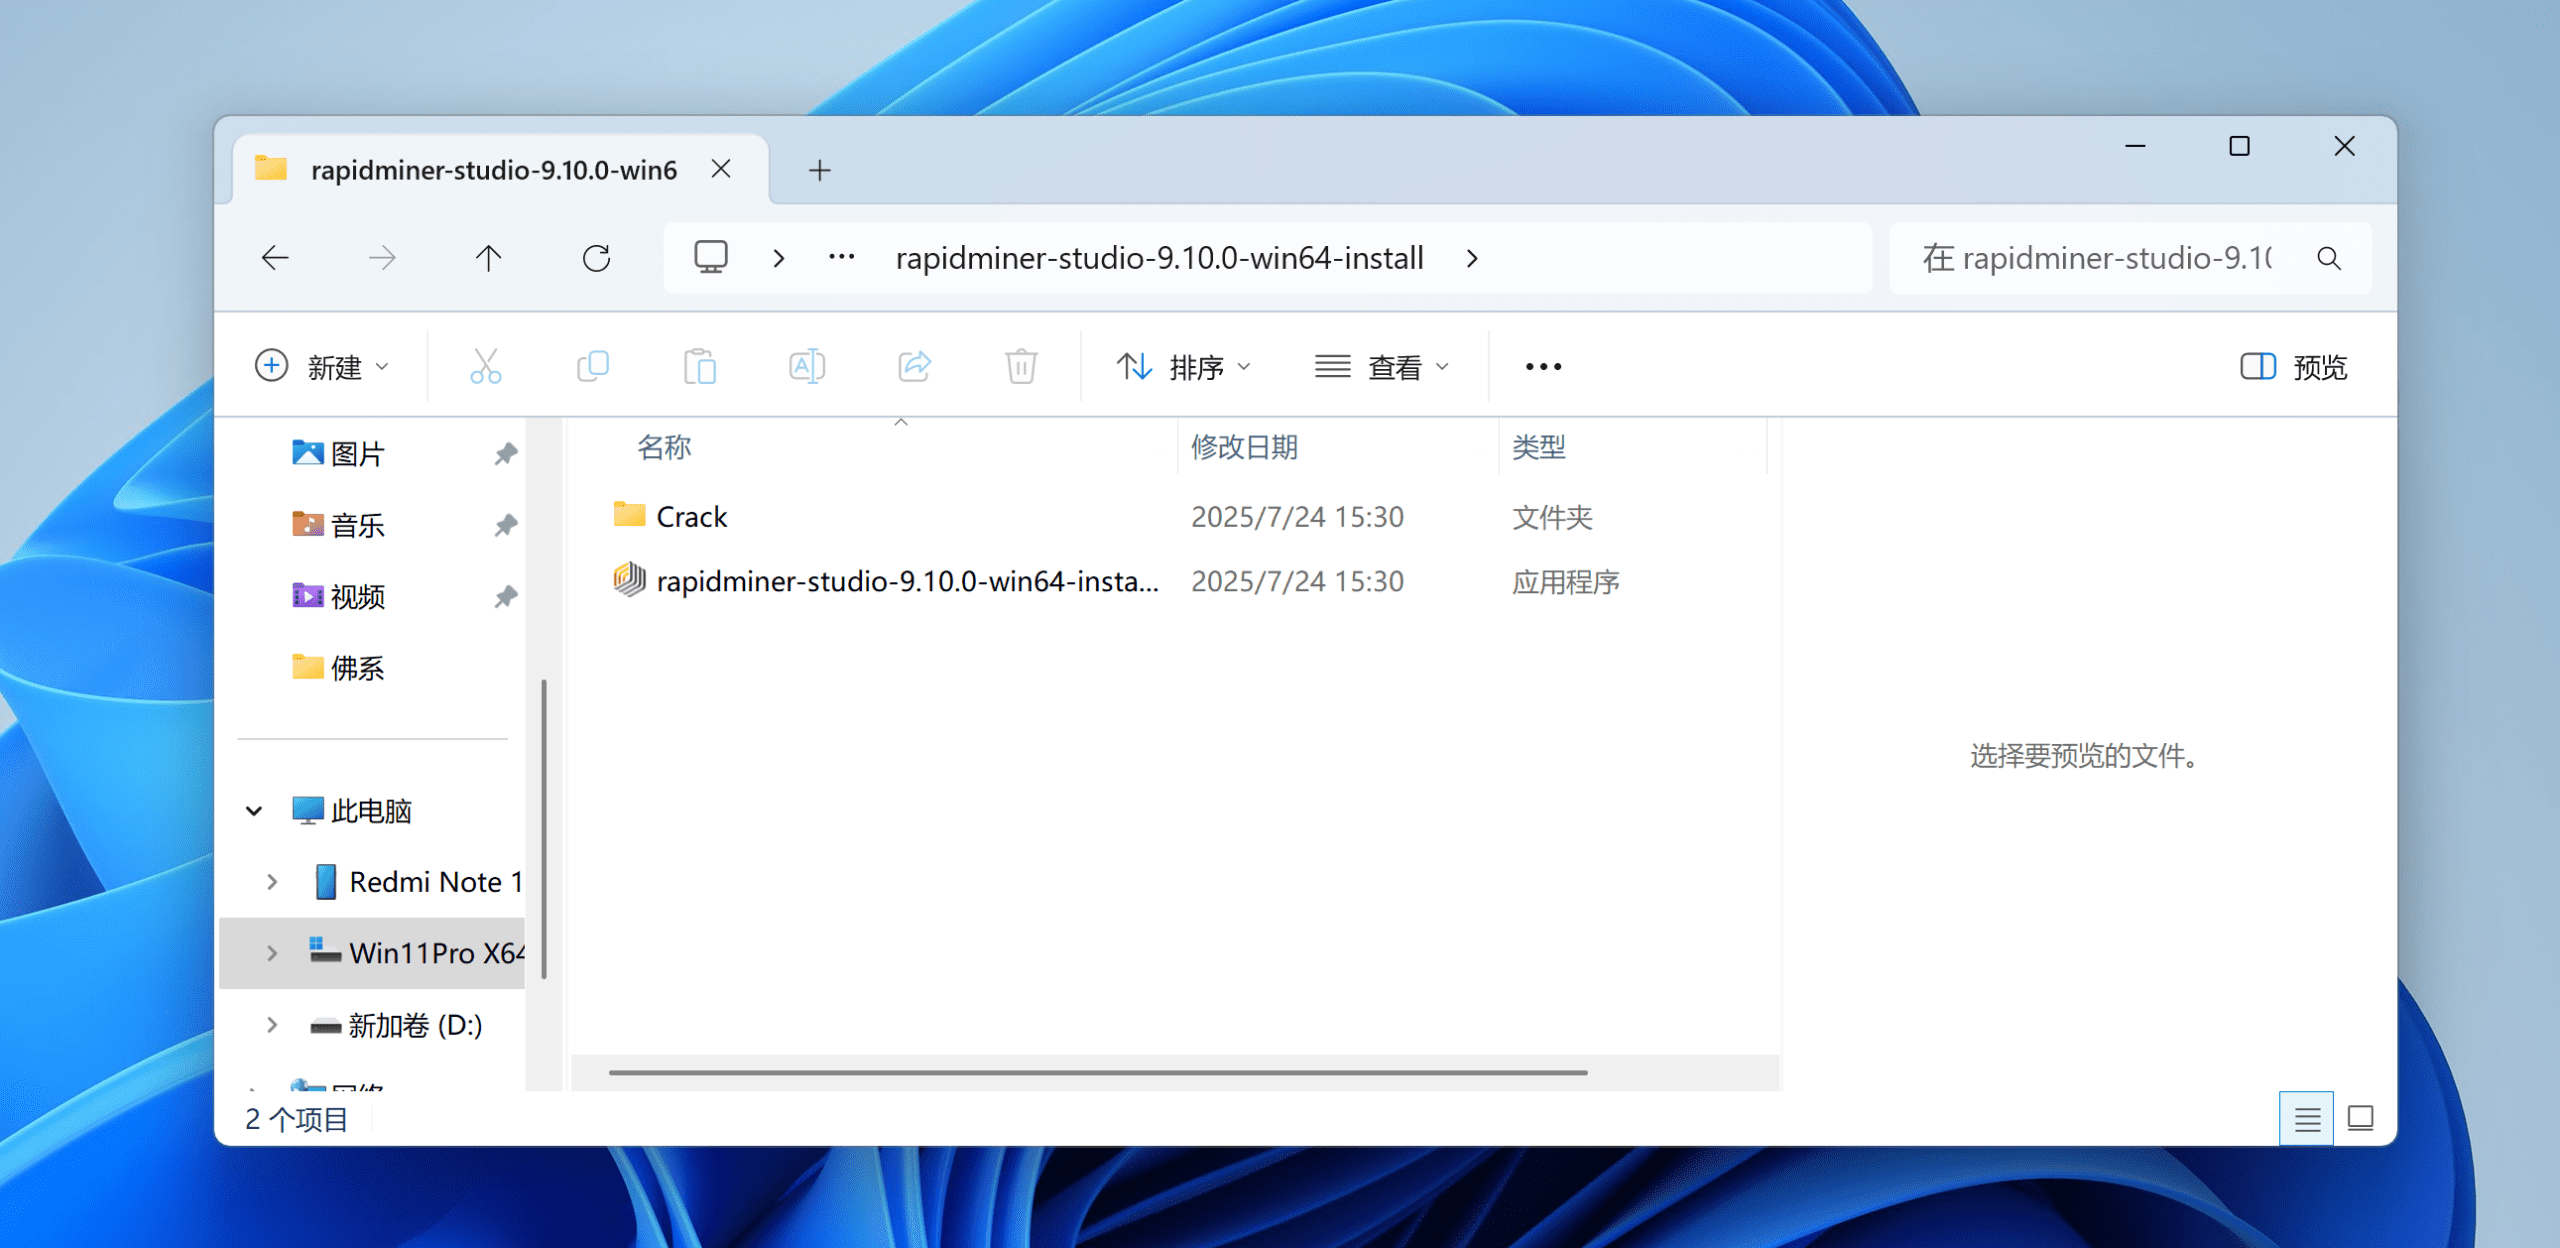Screen dimensions: 2560x1248
Task: Click the horizontal scrollbar in file list
Action: (x=1097, y=1072)
